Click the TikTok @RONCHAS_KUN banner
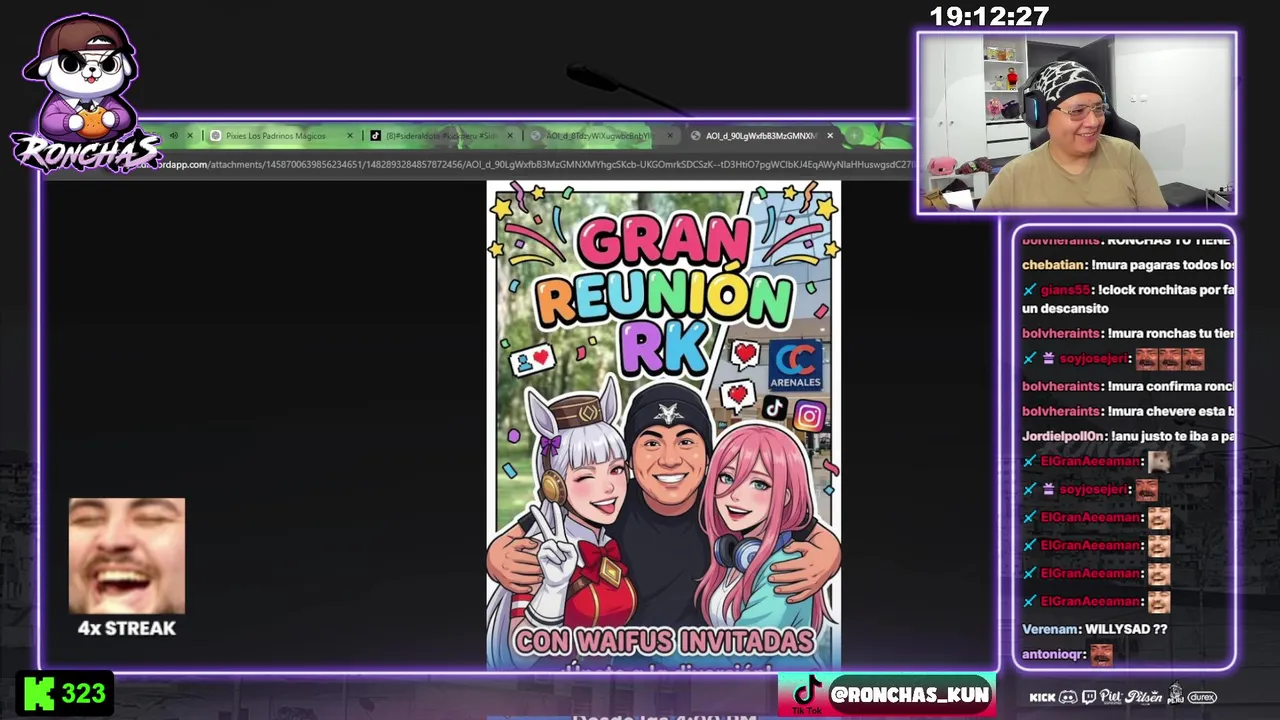 pos(887,694)
